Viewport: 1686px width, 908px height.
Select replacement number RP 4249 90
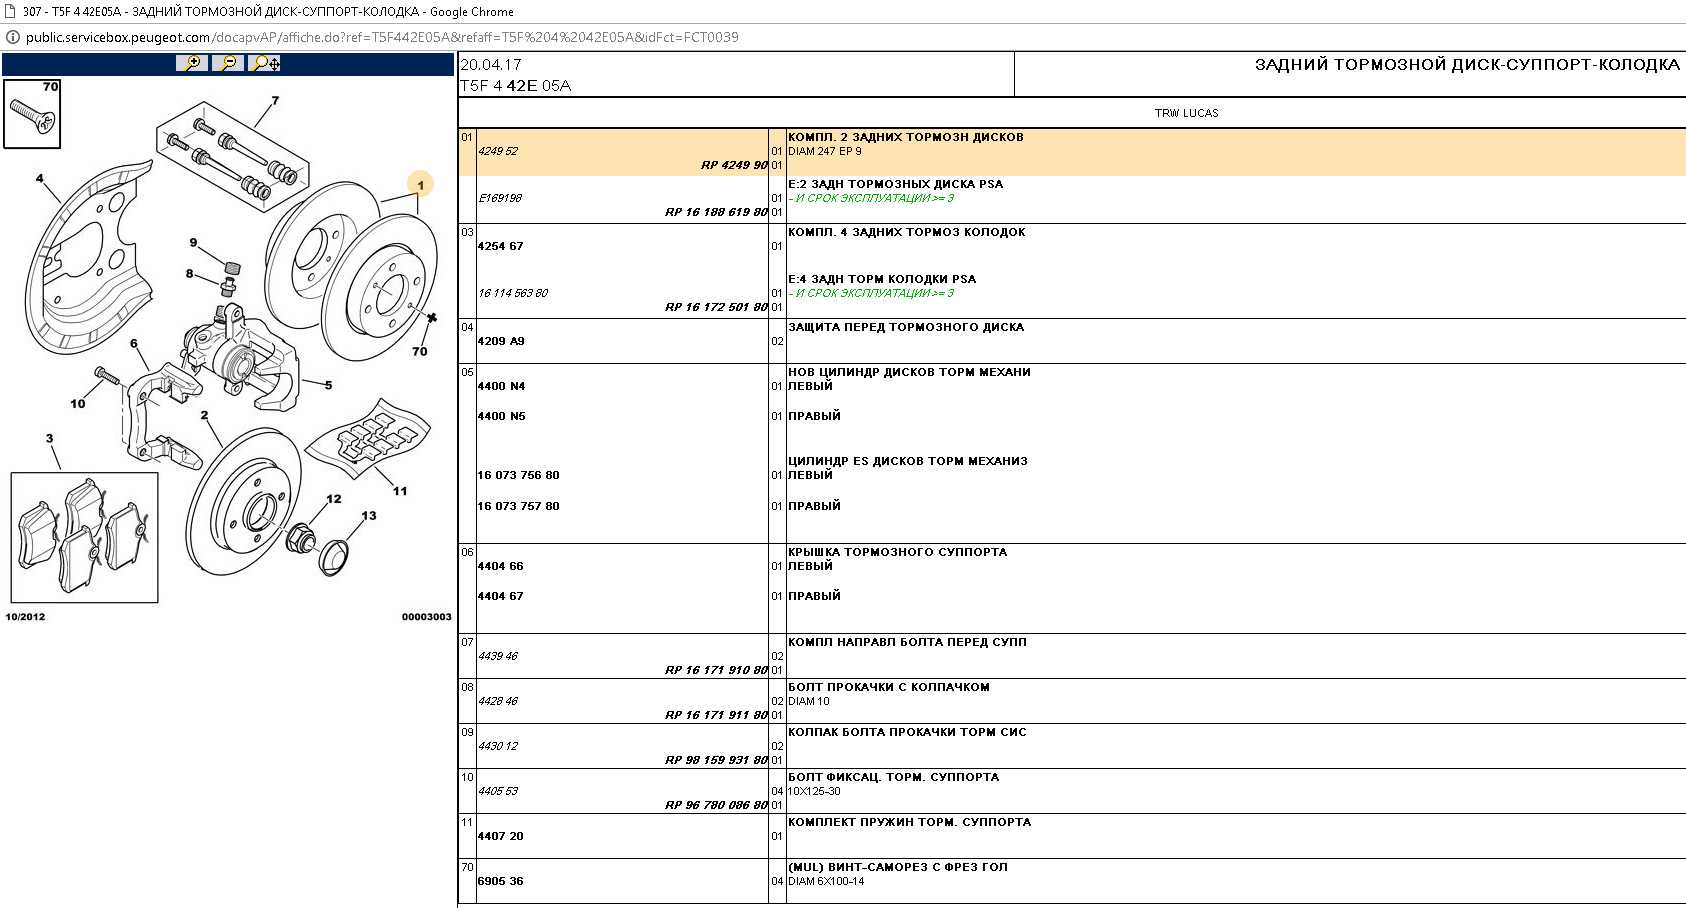click(x=734, y=166)
